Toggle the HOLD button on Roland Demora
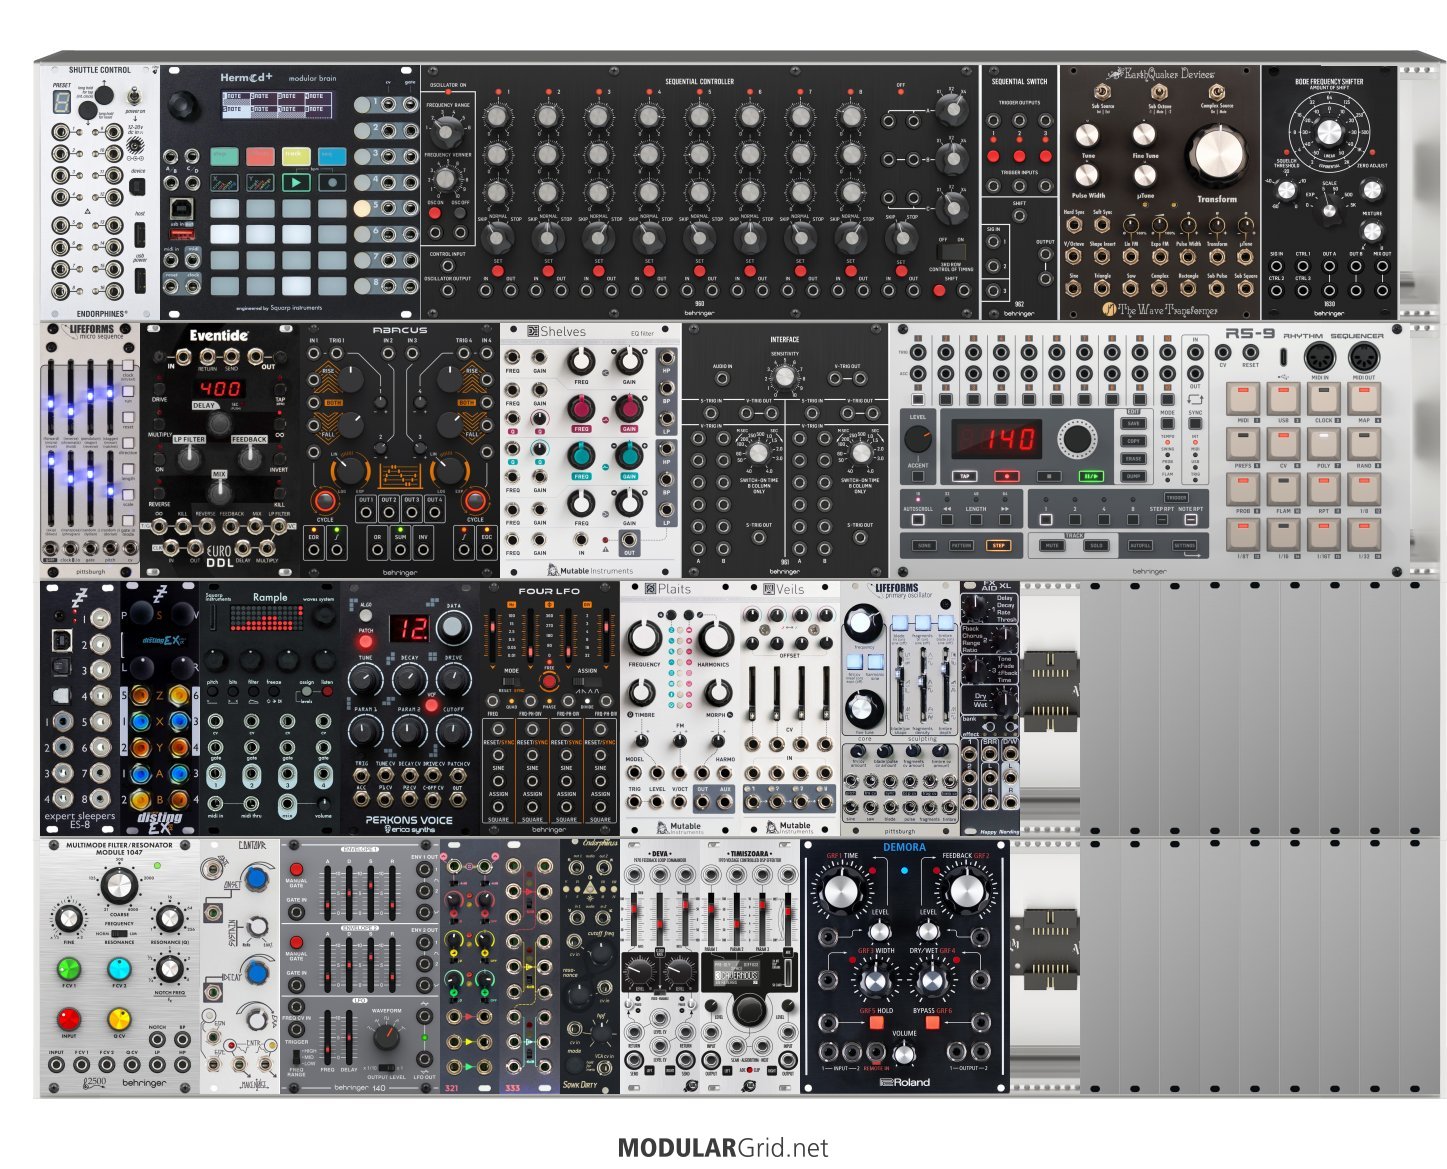 click(875, 1022)
